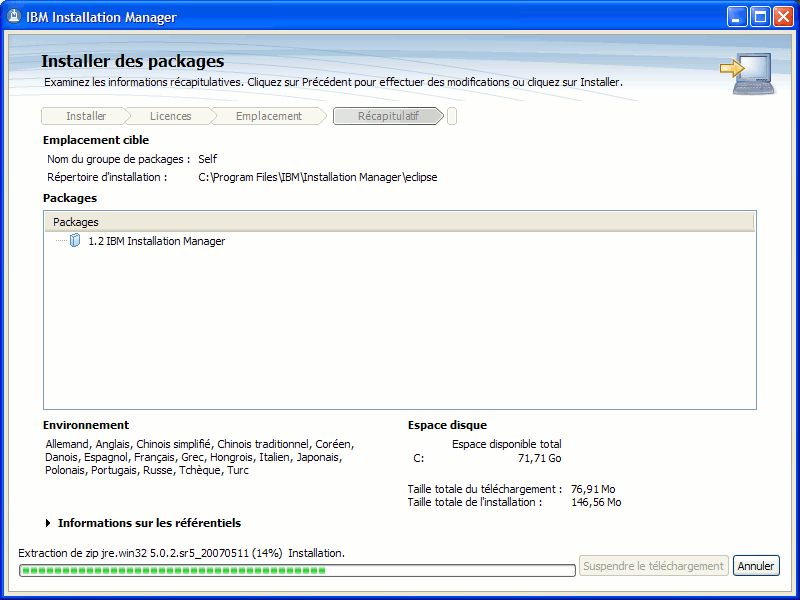Click the Packages column header
Screen dimensions: 800x600
tap(399, 222)
